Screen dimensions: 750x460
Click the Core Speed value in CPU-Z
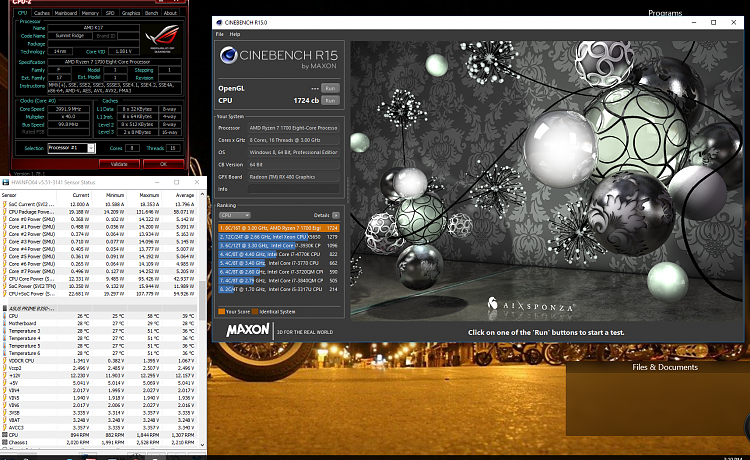pyautogui.click(x=68, y=109)
